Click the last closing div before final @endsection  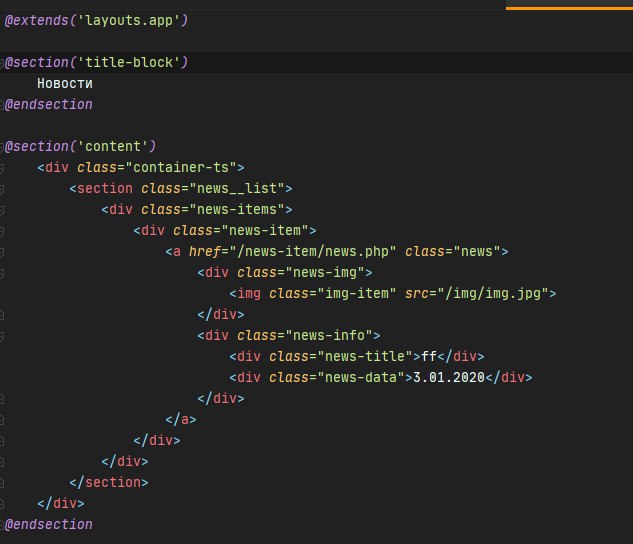coord(61,503)
